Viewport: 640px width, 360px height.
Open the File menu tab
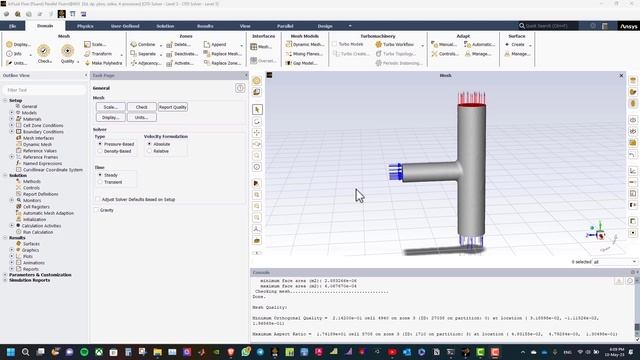pos(13,26)
